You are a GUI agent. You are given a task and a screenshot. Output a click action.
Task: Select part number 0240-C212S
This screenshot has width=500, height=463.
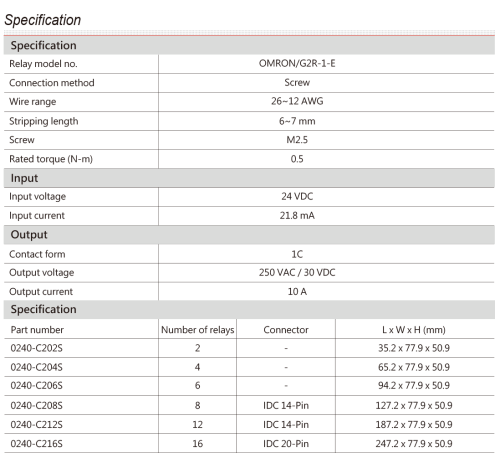(36, 424)
